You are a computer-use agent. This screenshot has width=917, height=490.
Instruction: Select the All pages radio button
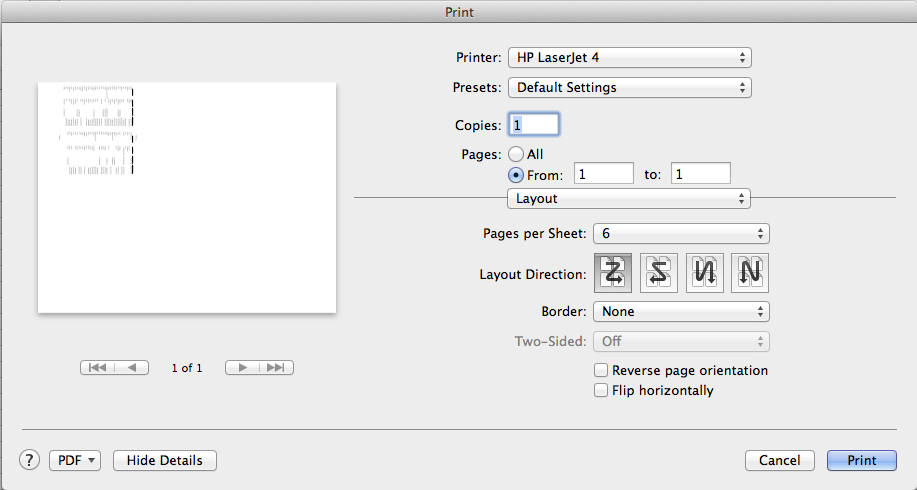tap(517, 154)
